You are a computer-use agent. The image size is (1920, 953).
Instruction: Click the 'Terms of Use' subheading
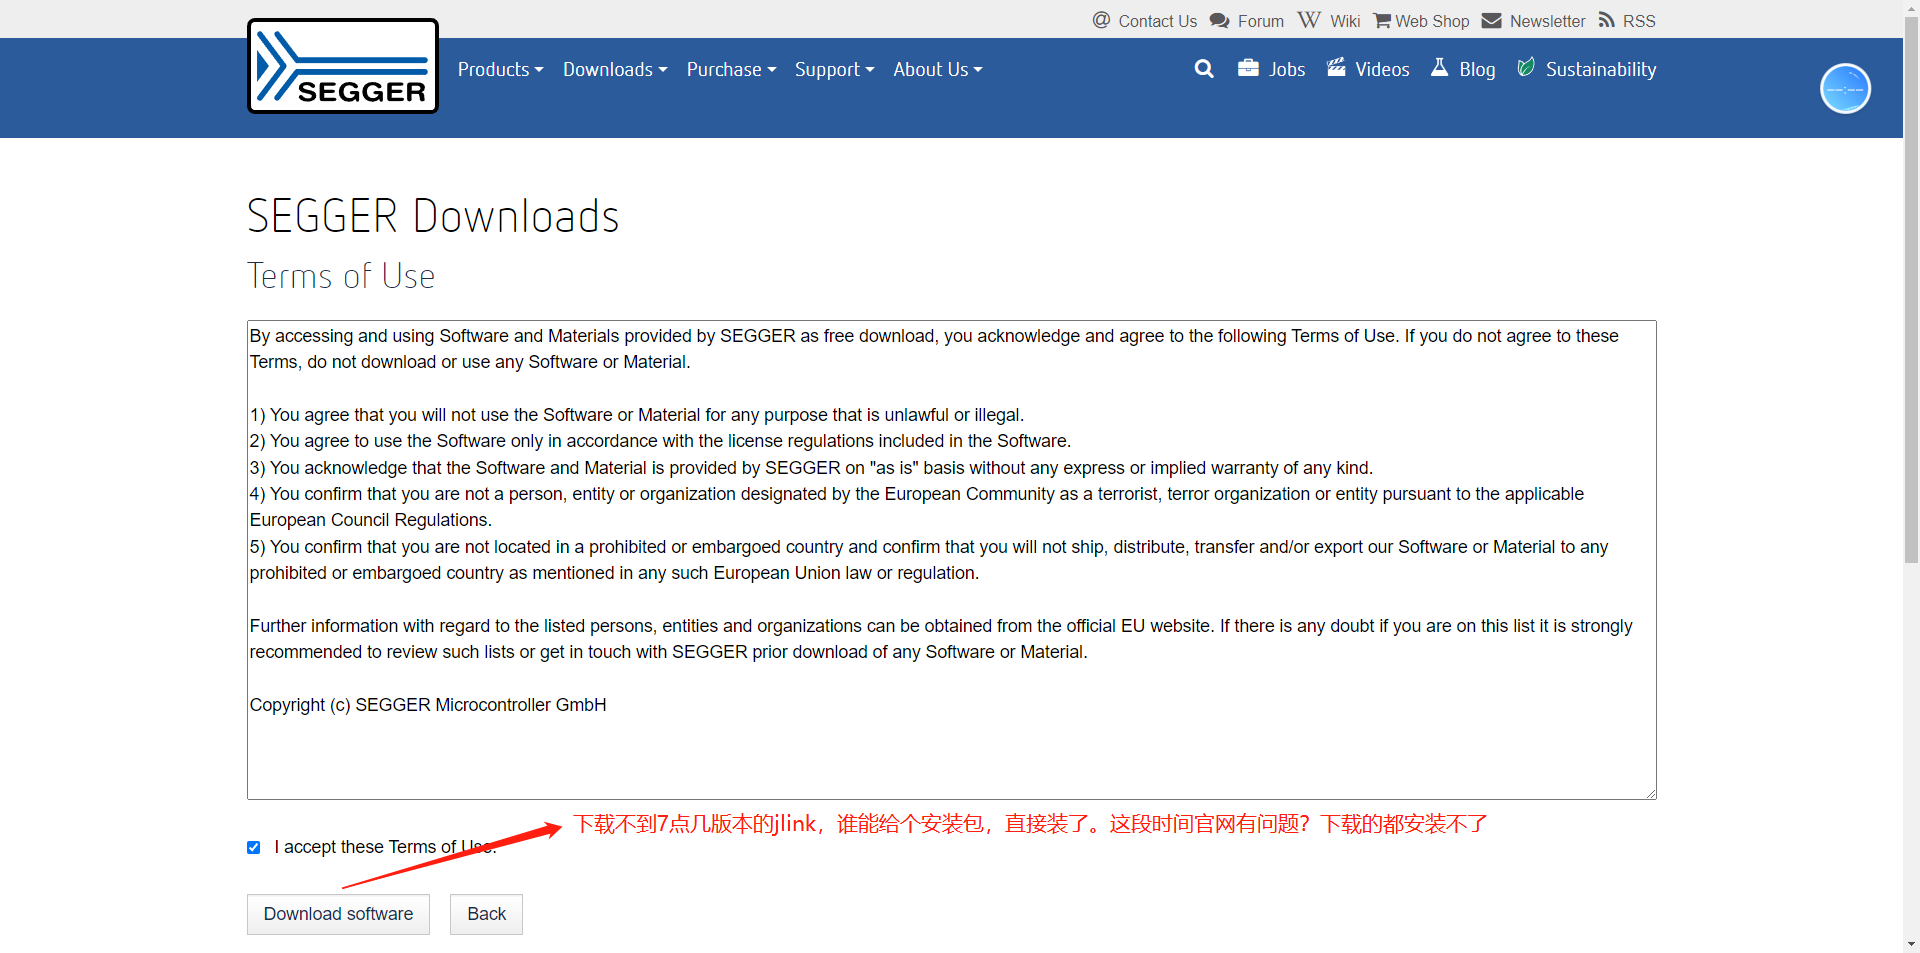[x=341, y=276]
